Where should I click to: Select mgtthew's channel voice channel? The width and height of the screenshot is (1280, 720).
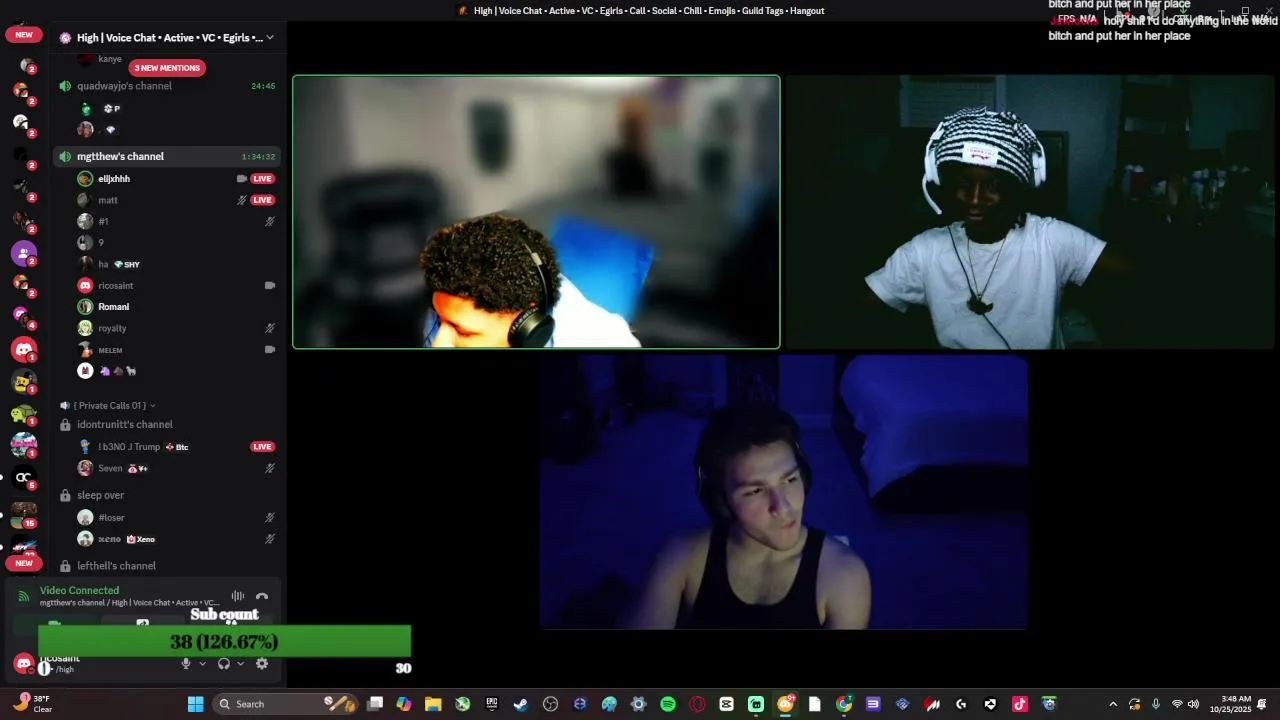tap(167, 157)
